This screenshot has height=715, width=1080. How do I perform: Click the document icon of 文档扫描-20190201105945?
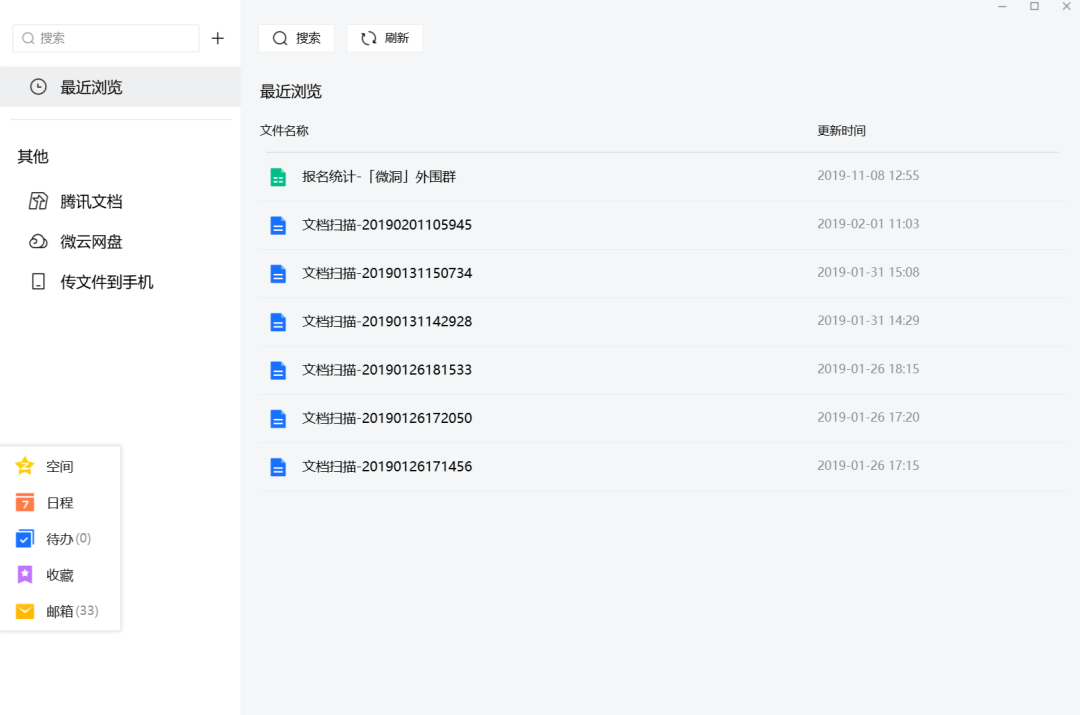pos(278,225)
